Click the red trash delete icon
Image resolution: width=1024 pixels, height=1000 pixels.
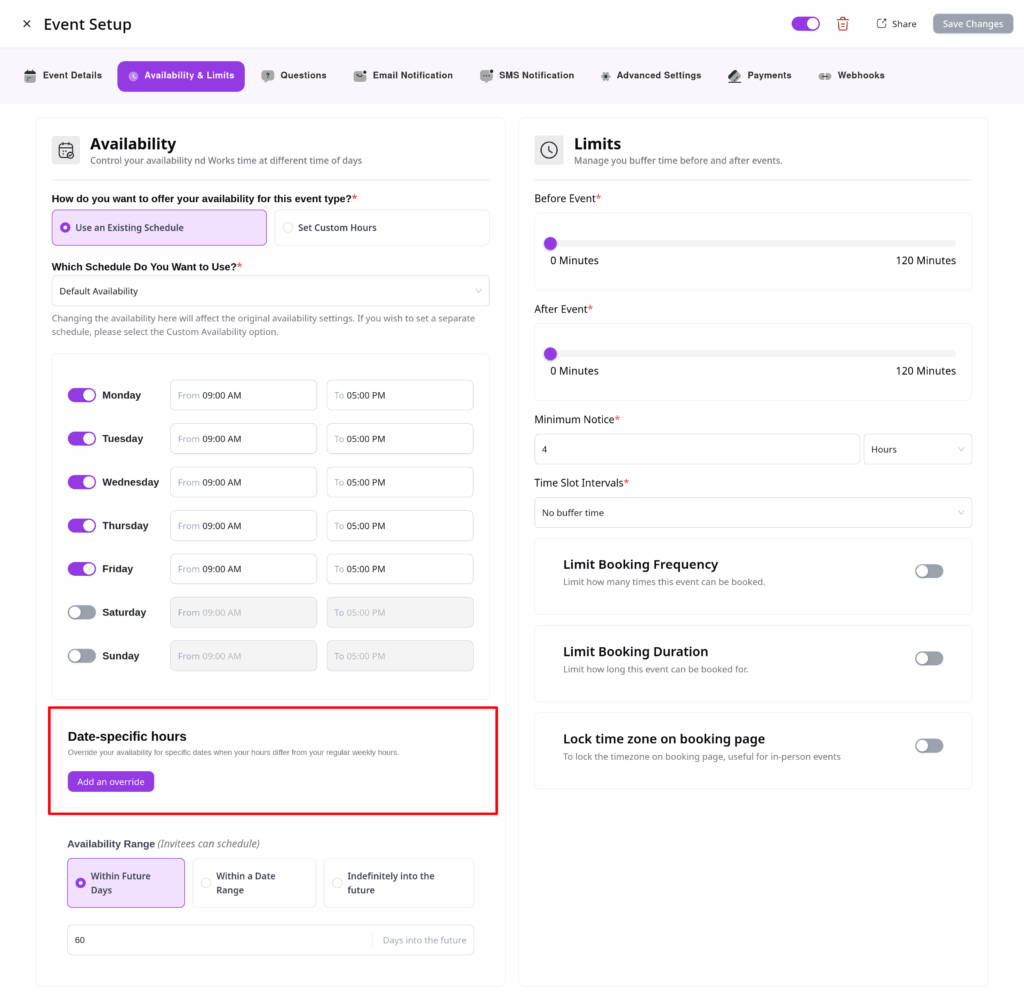[x=843, y=24]
